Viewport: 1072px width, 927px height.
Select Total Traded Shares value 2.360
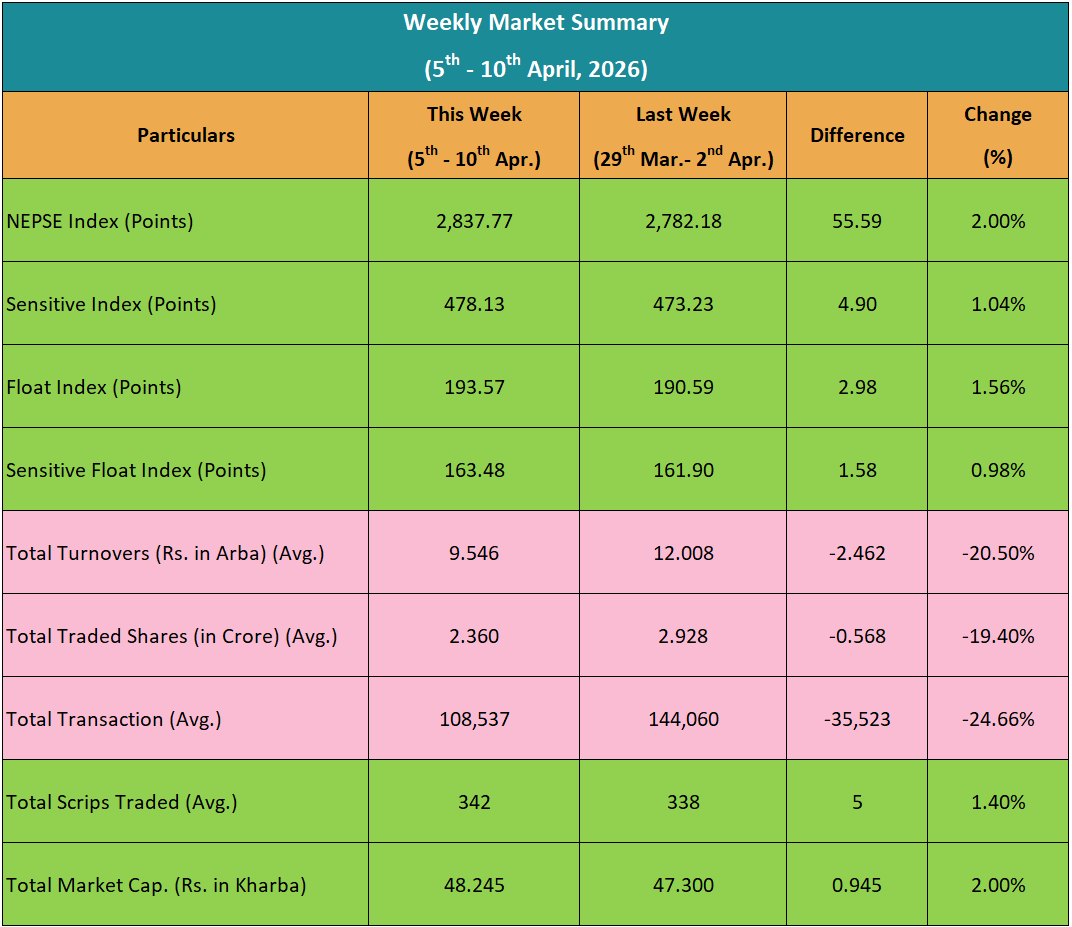tap(474, 636)
